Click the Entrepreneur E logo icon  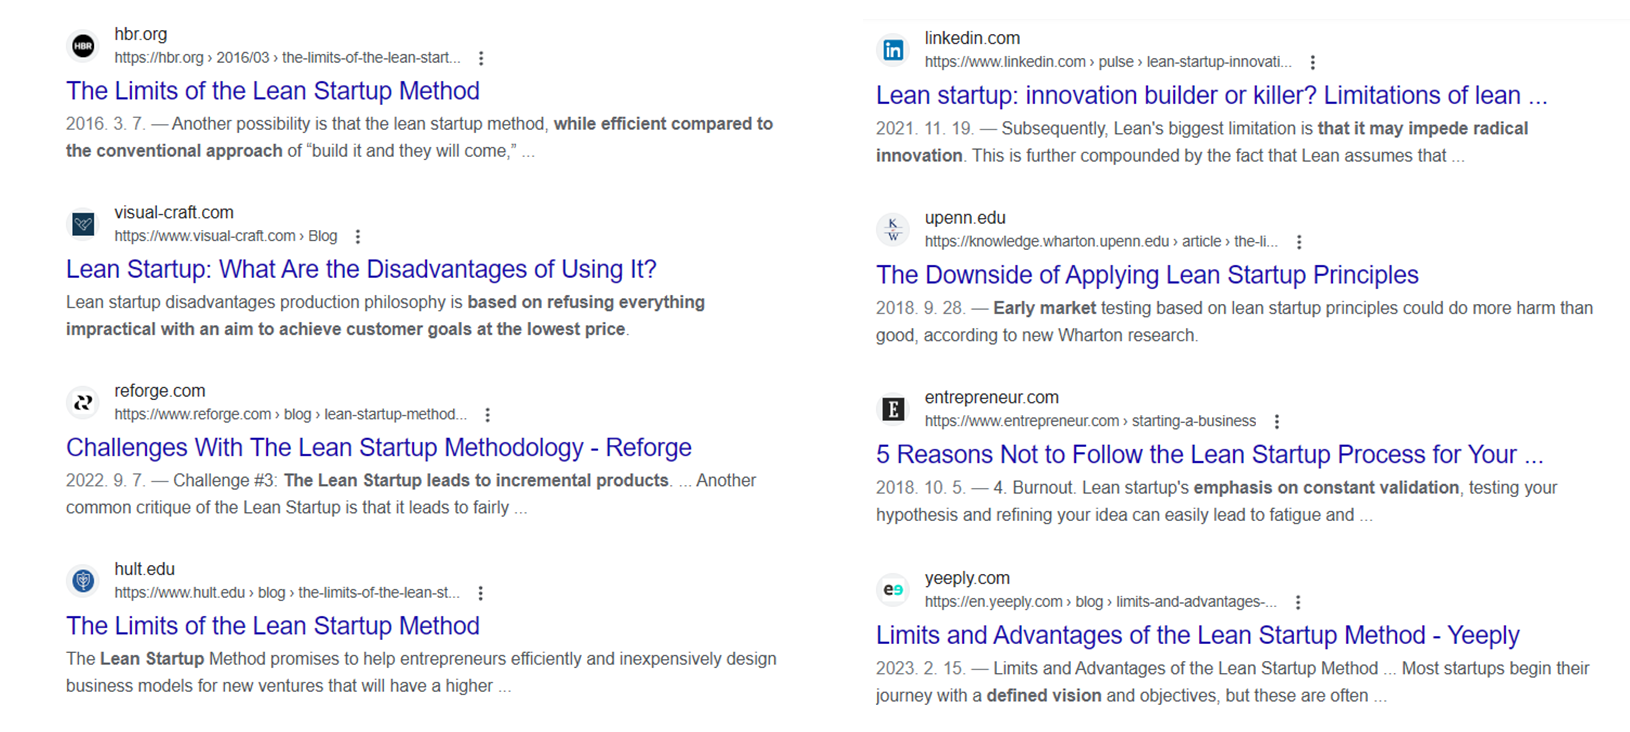[893, 409]
